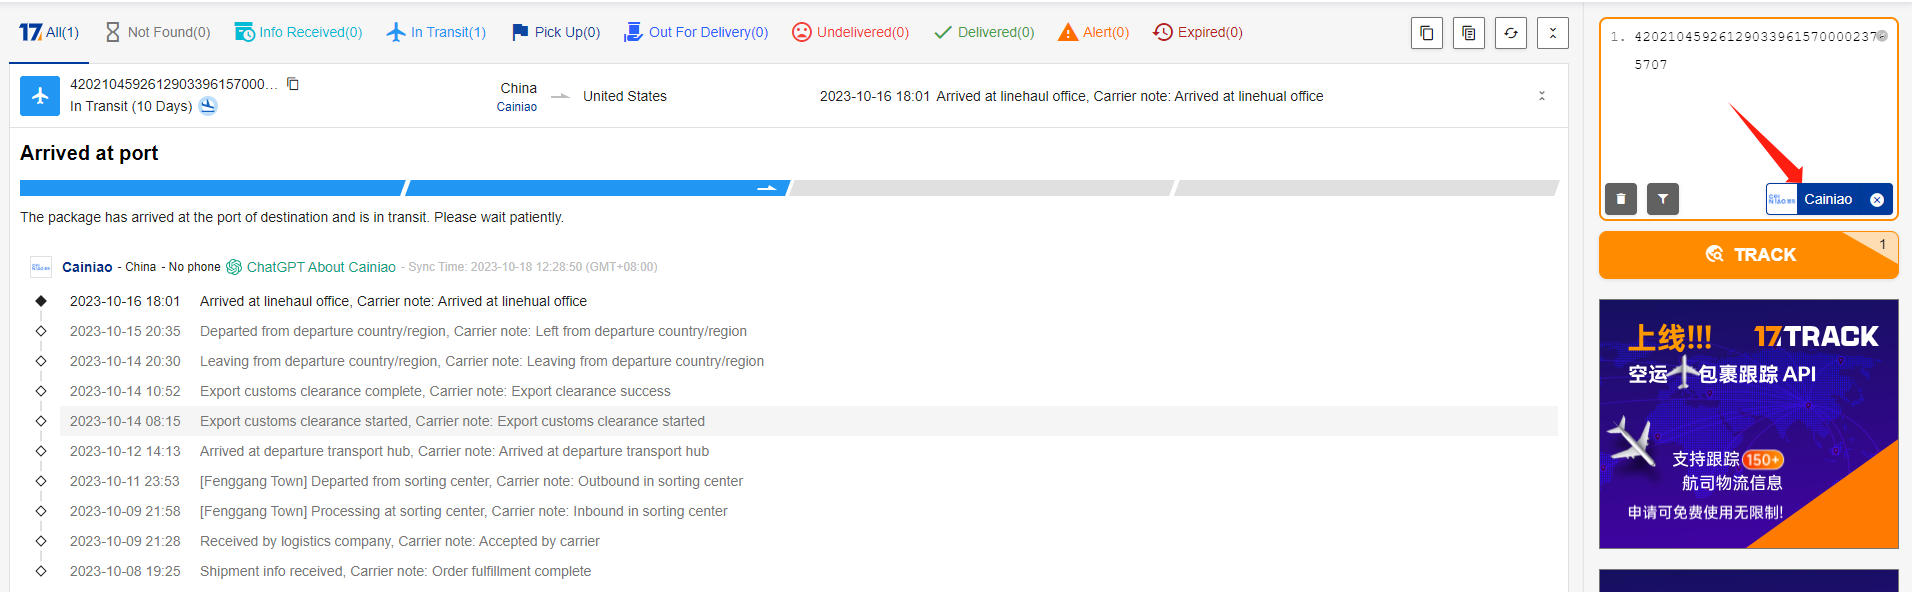
Task: Select the Not Found(0) filter tab
Action: pyautogui.click(x=157, y=32)
